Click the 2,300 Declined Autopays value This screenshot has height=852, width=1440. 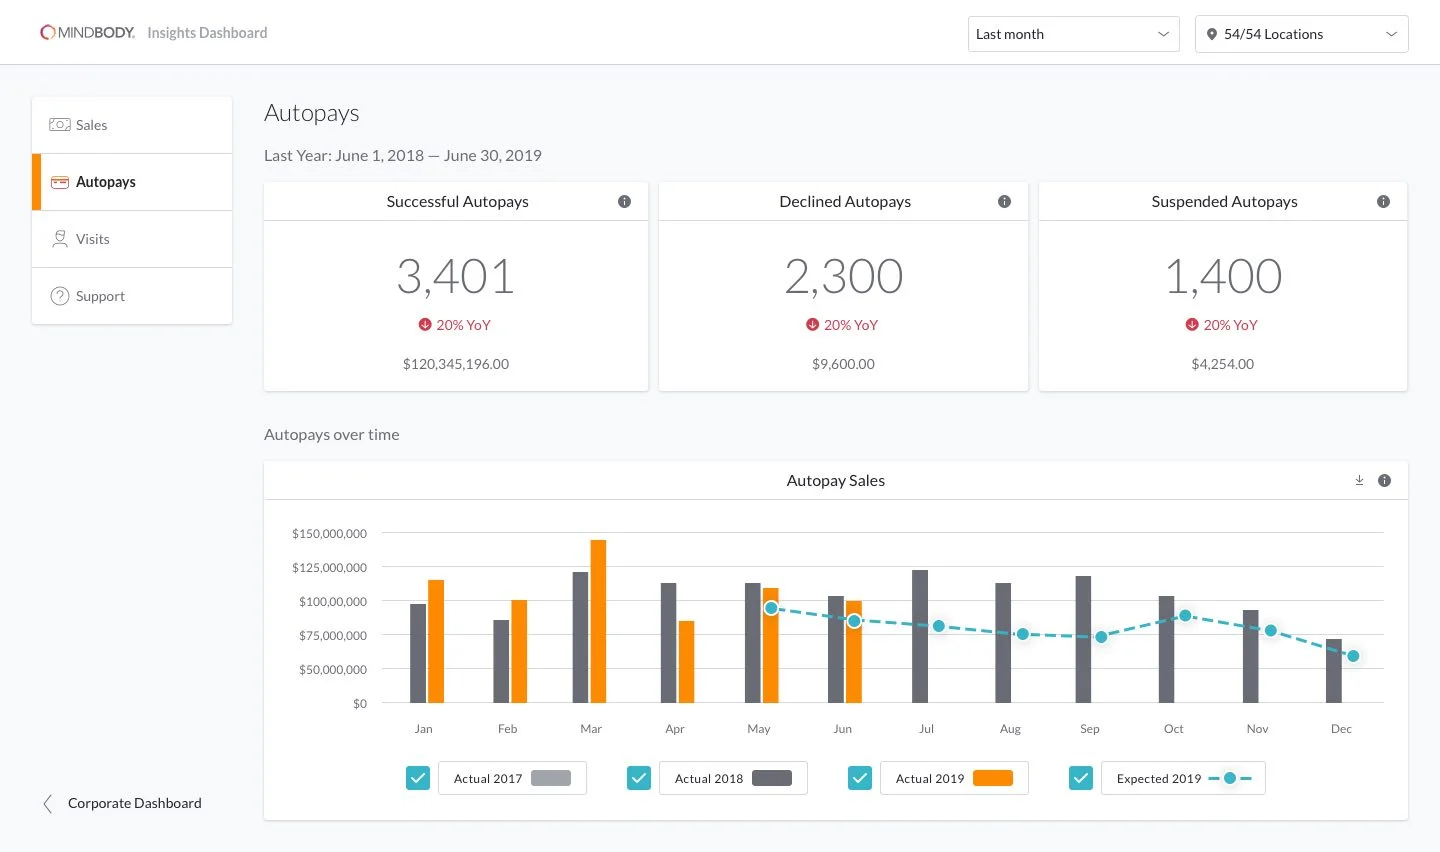(844, 276)
